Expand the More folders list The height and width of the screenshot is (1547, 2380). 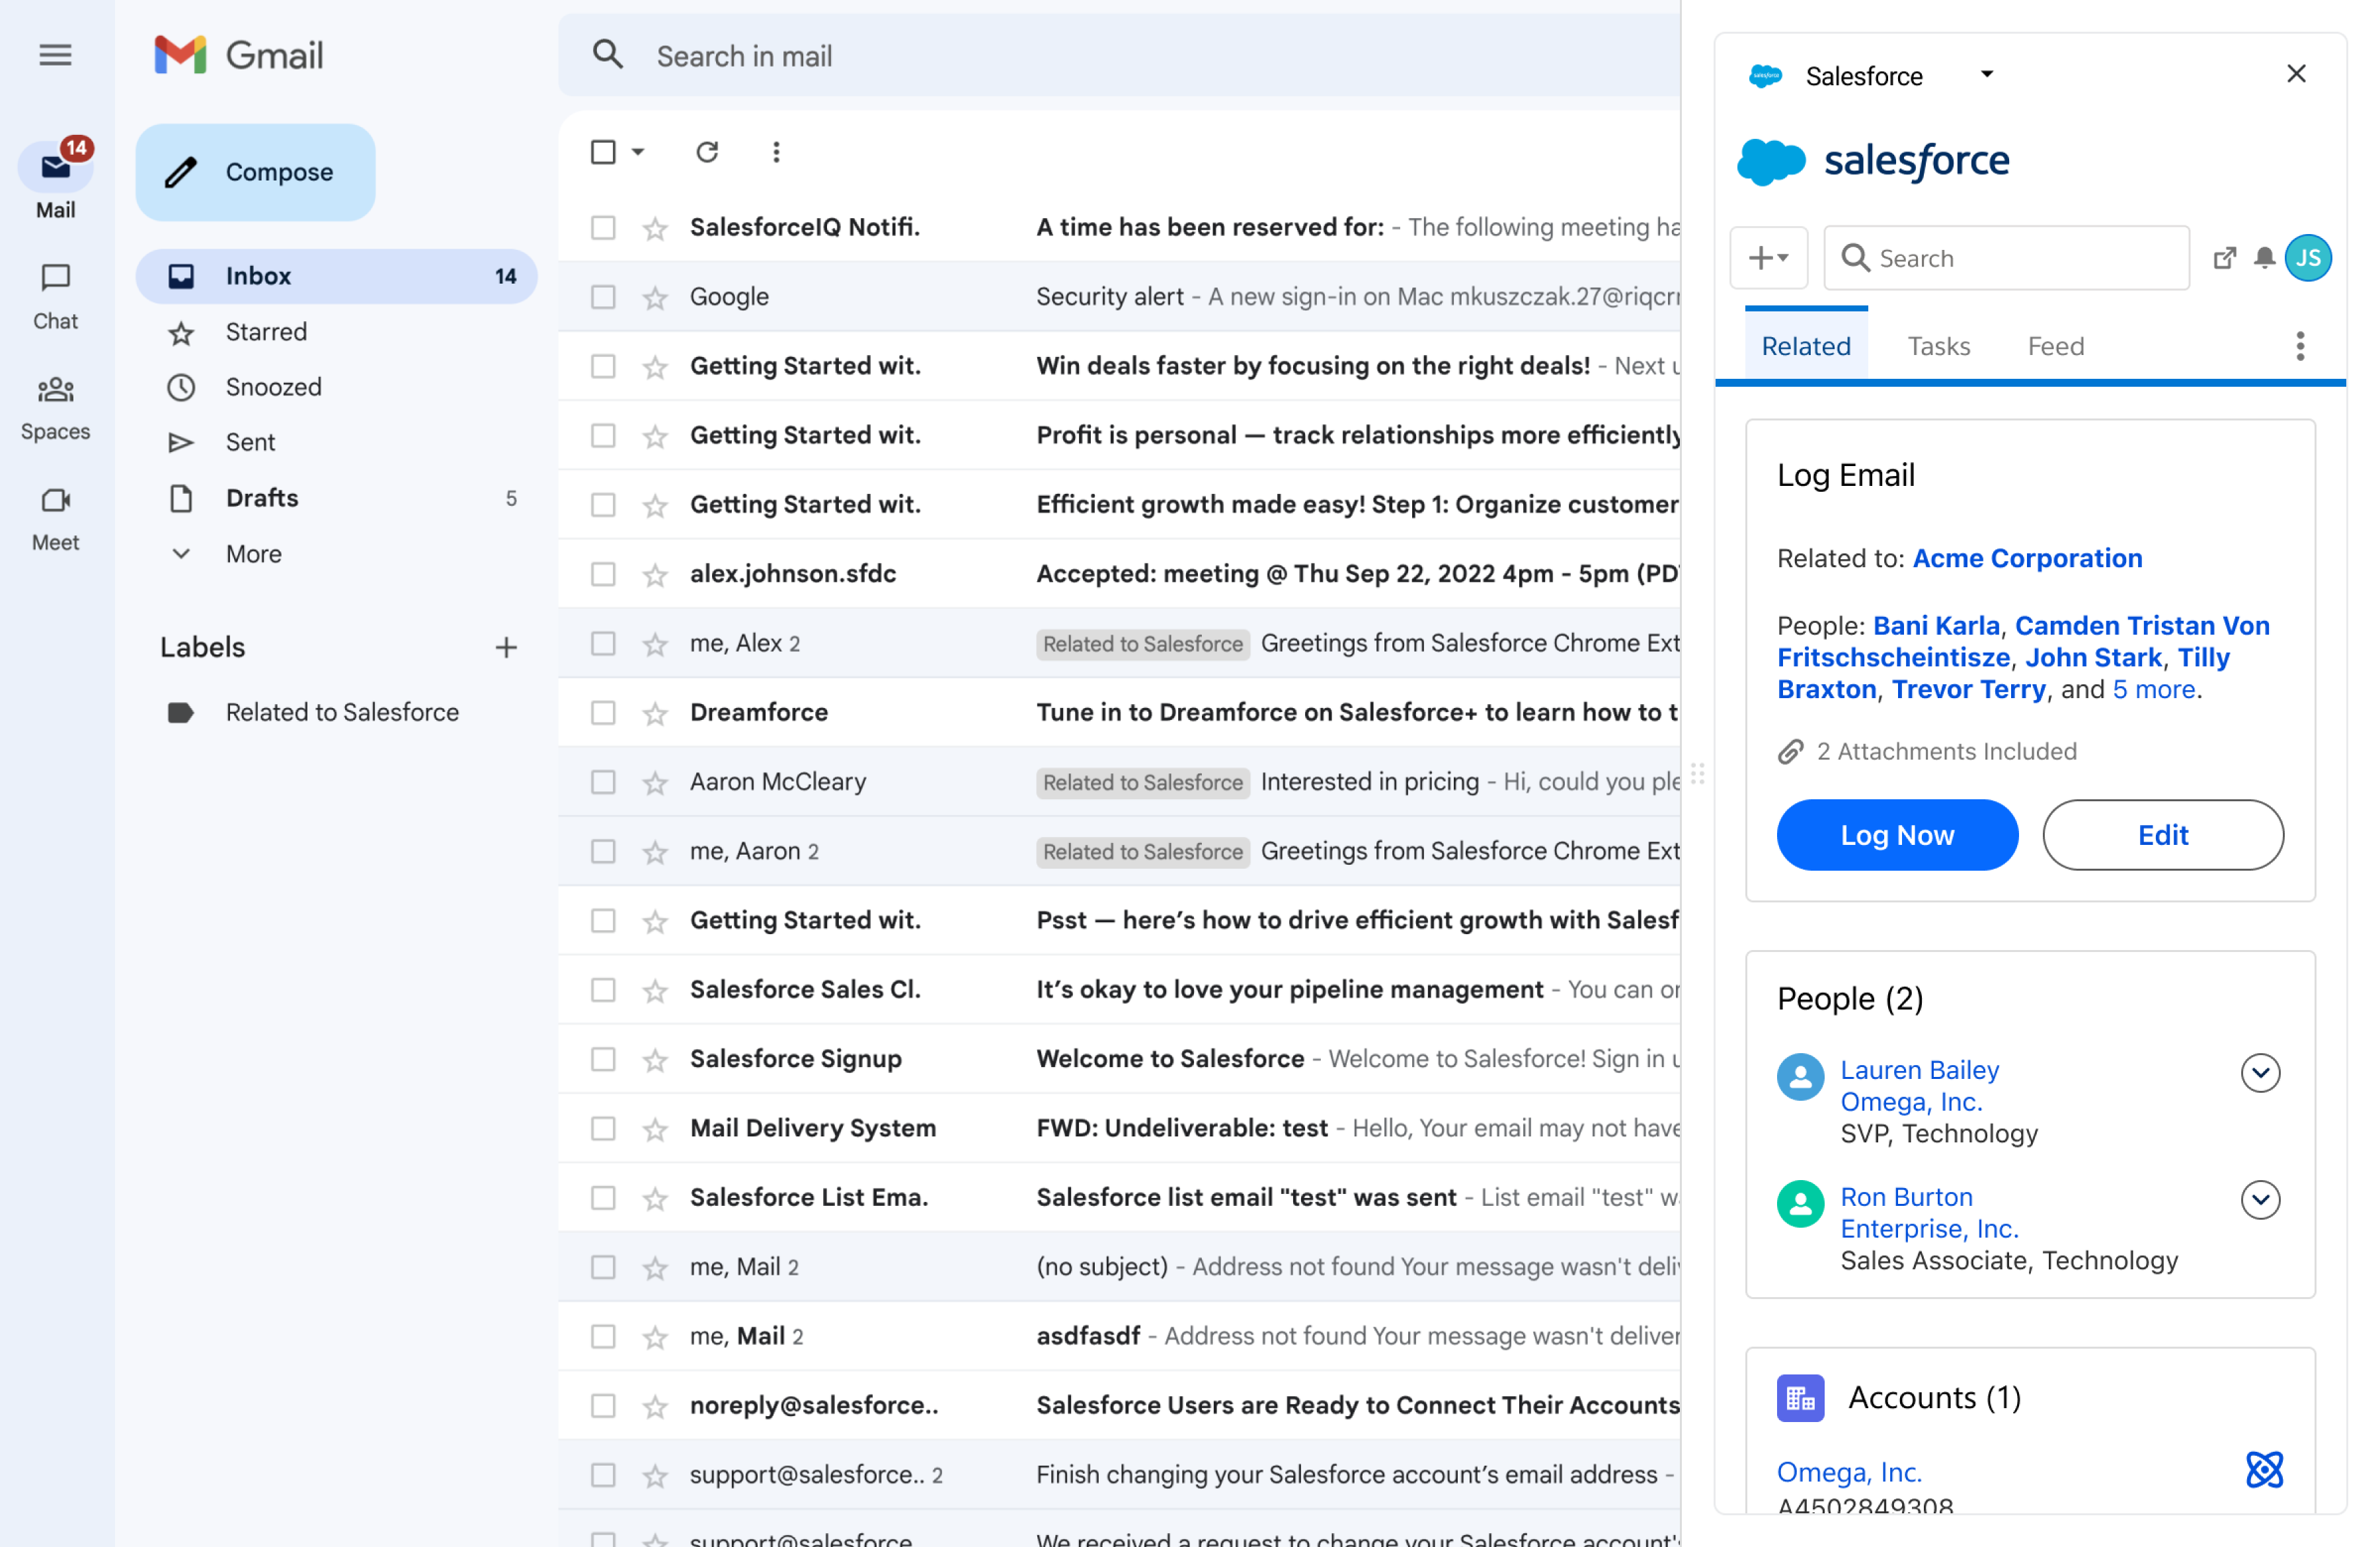(253, 554)
